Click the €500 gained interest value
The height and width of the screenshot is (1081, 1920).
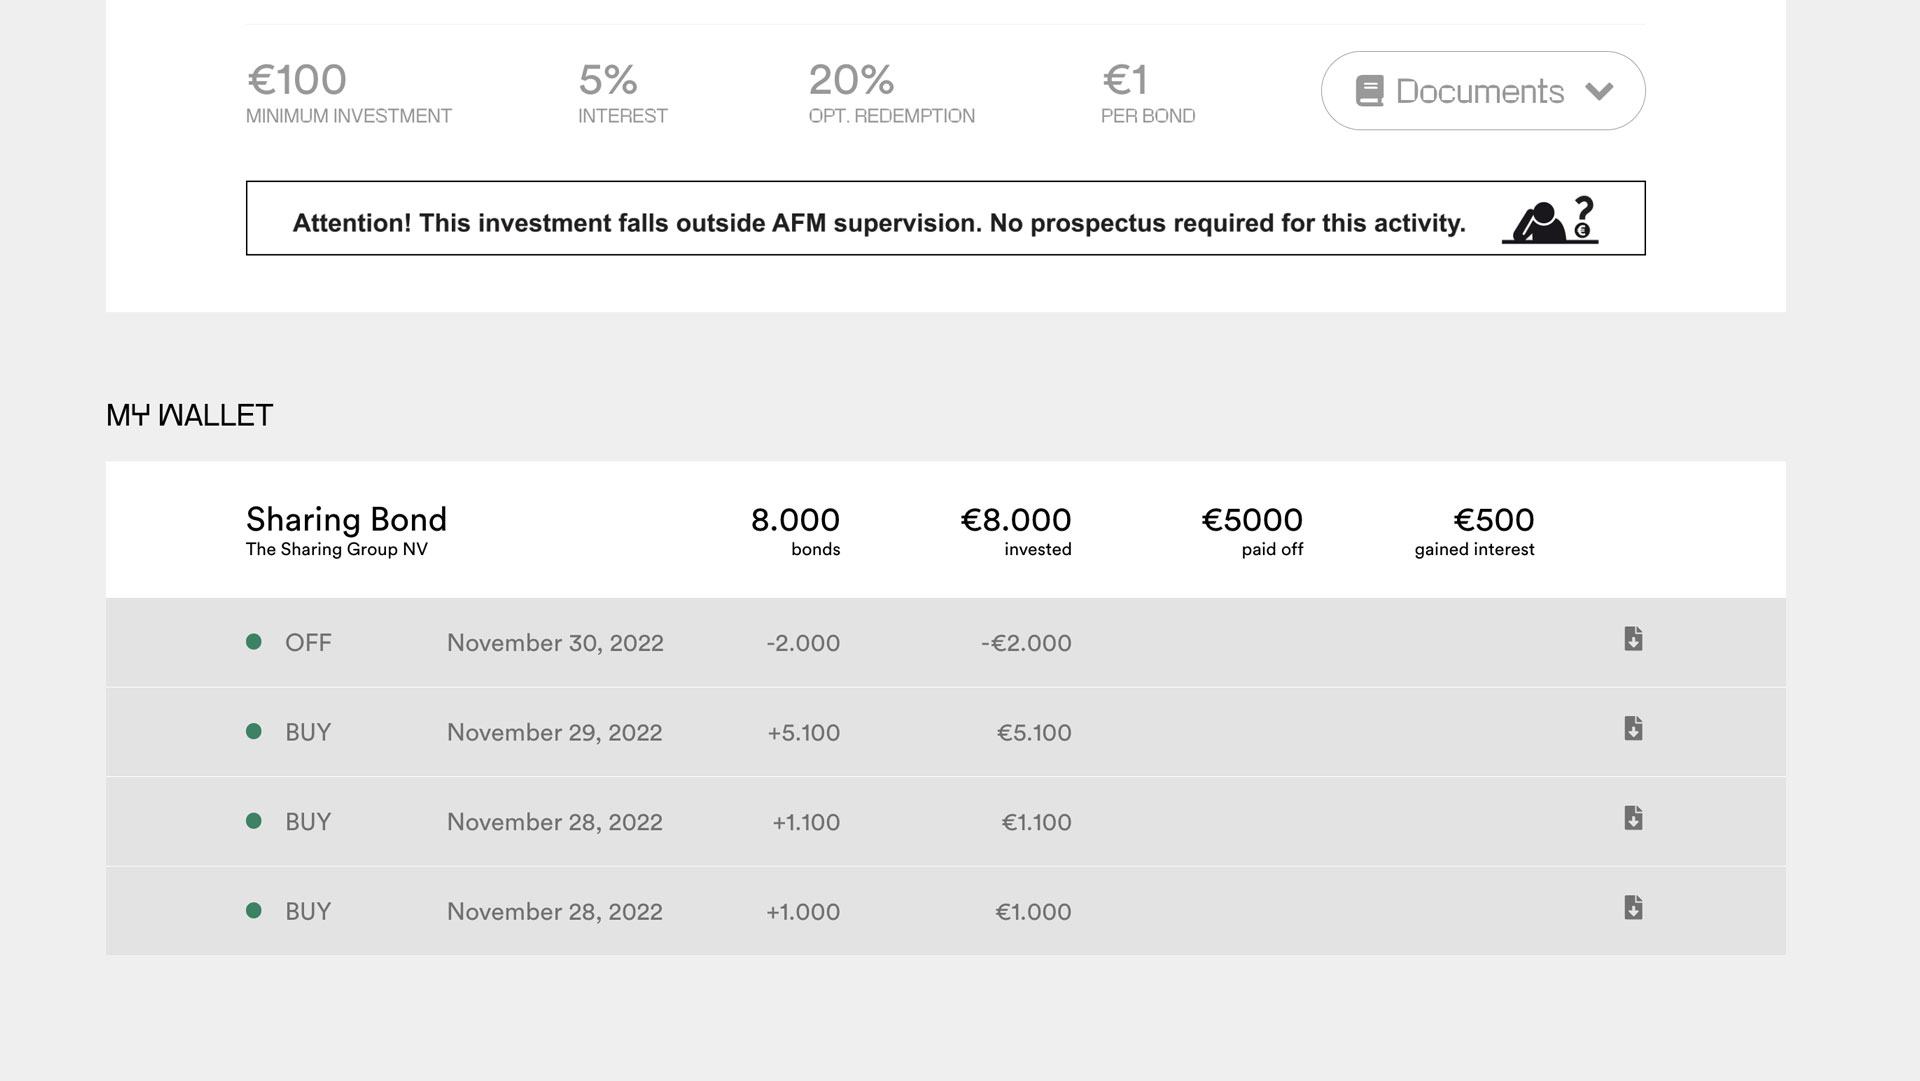tap(1494, 520)
